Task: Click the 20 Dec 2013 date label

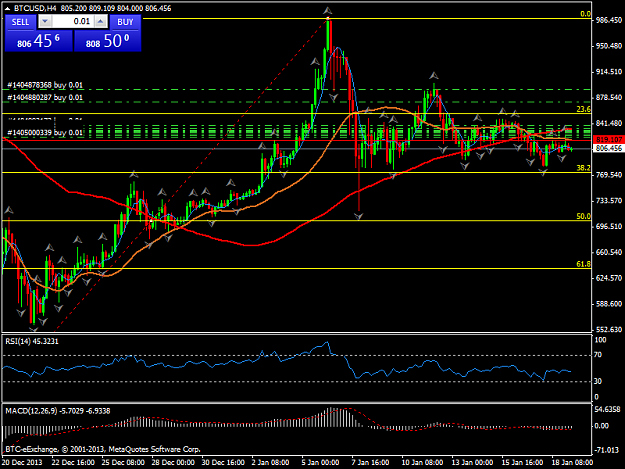Action: point(22,462)
